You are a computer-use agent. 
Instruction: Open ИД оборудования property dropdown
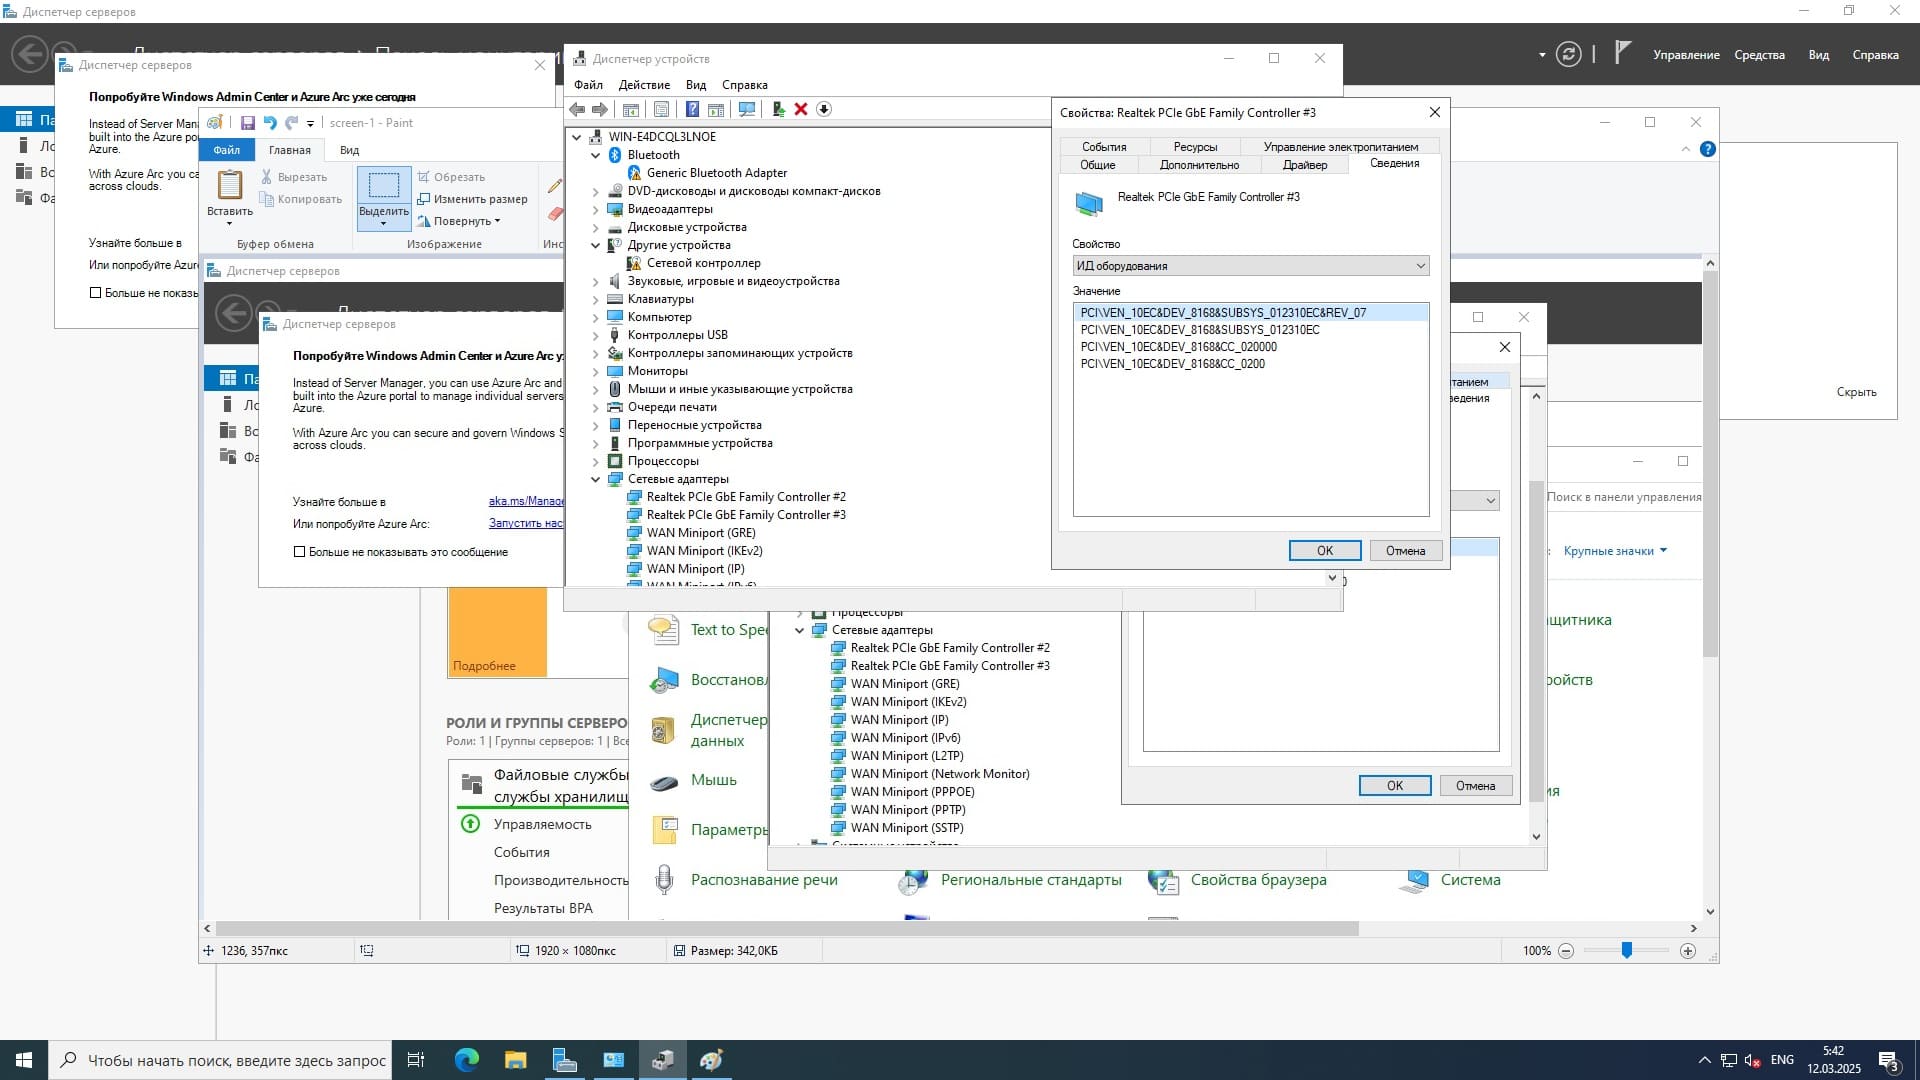pyautogui.click(x=1250, y=266)
